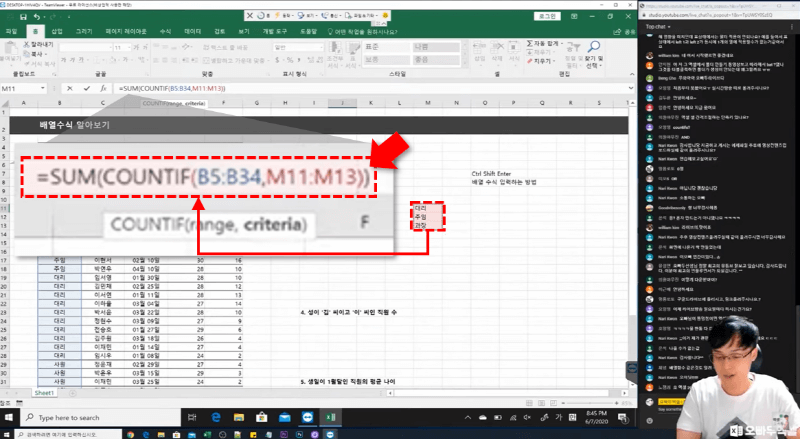
Task: Click the AutoSum sigma icon
Action: [x=527, y=43]
